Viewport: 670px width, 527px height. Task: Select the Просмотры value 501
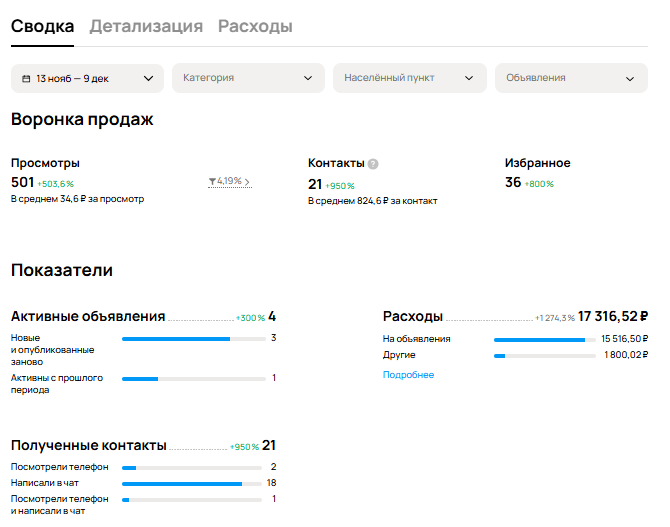pyautogui.click(x=22, y=182)
